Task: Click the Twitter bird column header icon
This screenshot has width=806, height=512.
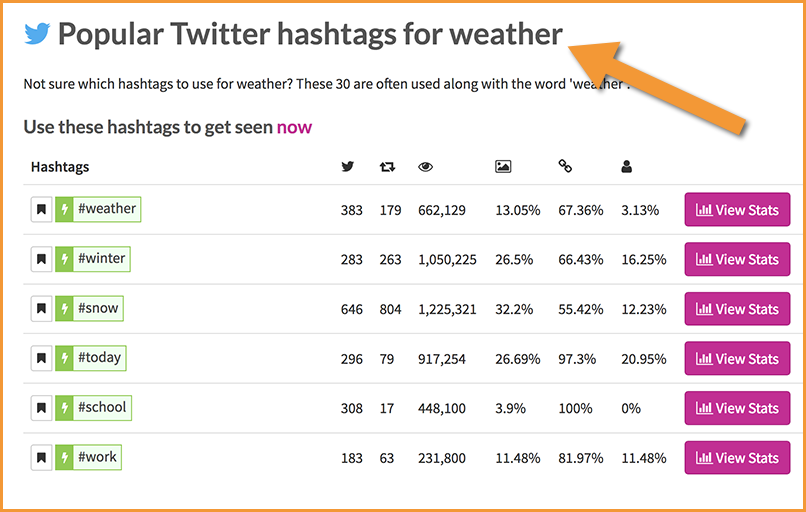Action: point(348,167)
